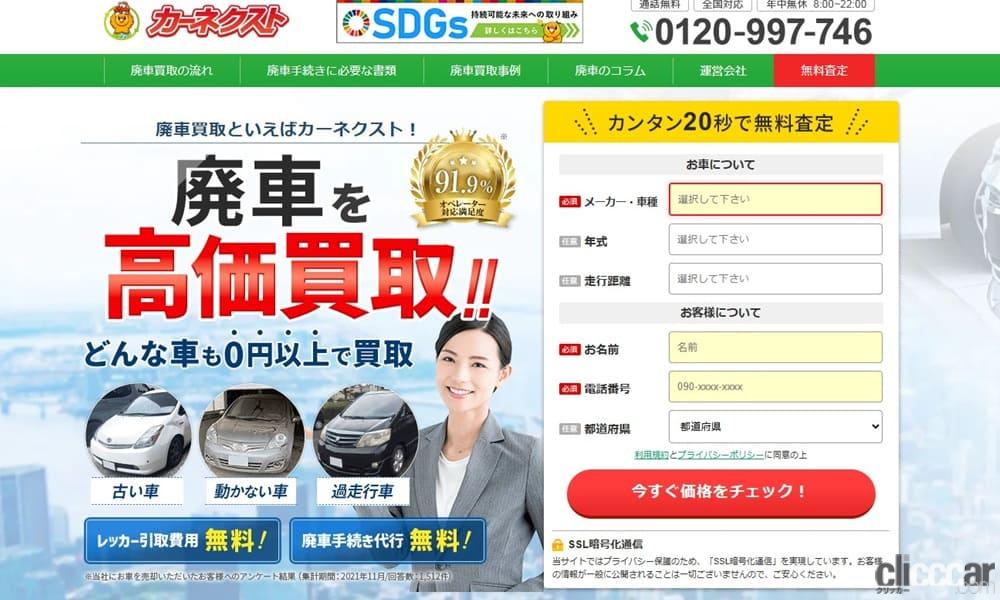This screenshot has width=1000, height=600.
Task: Click the red 無料査定 nav button
Action: coord(824,70)
